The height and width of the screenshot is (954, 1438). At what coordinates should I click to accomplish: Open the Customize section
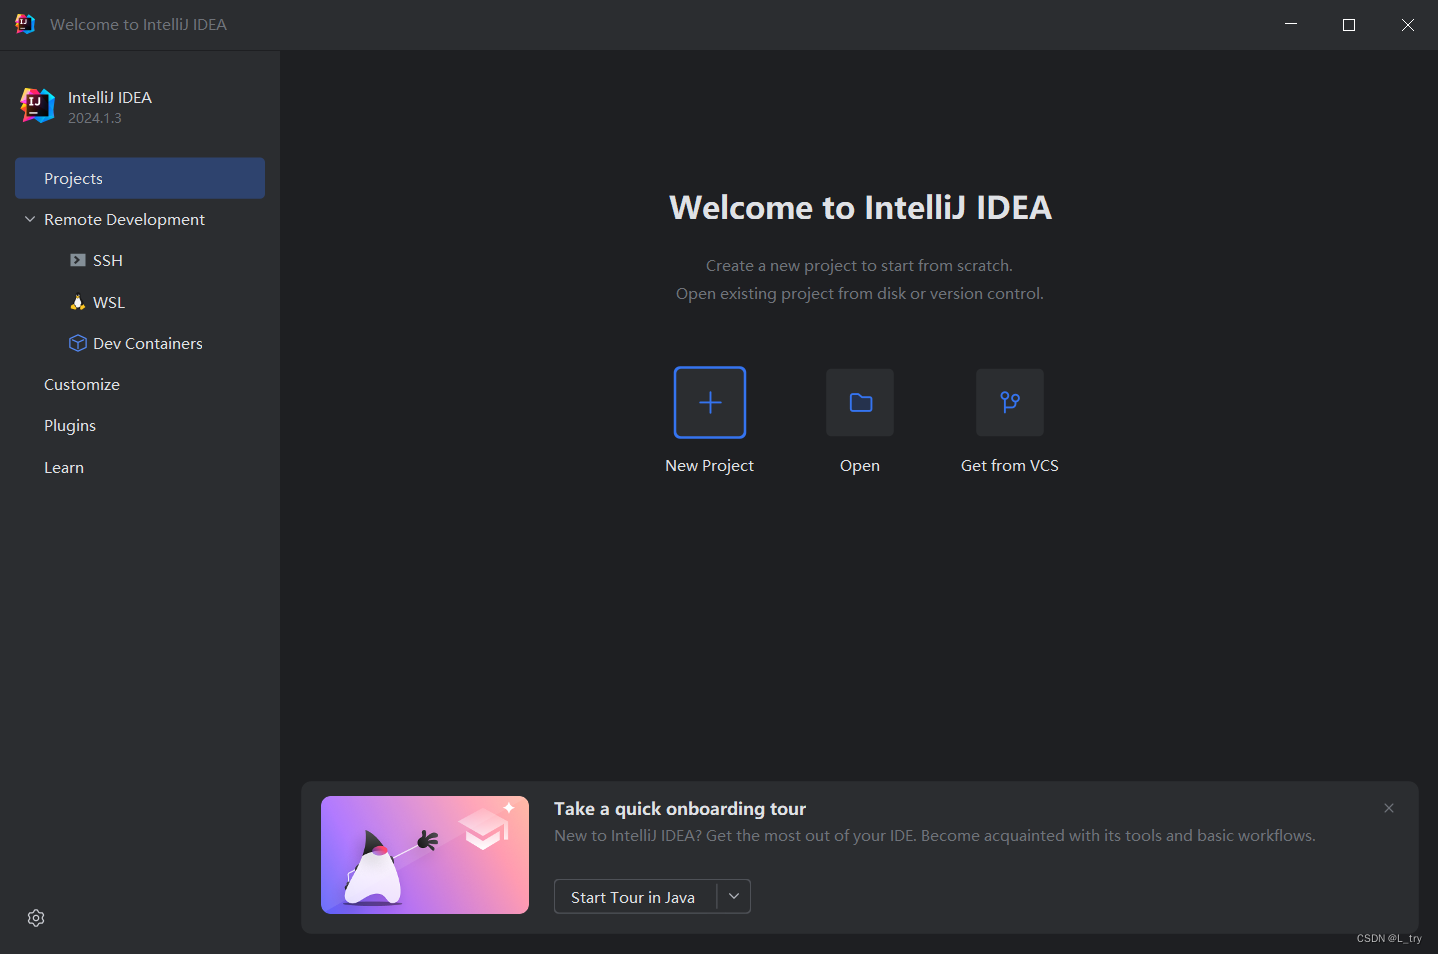click(82, 384)
